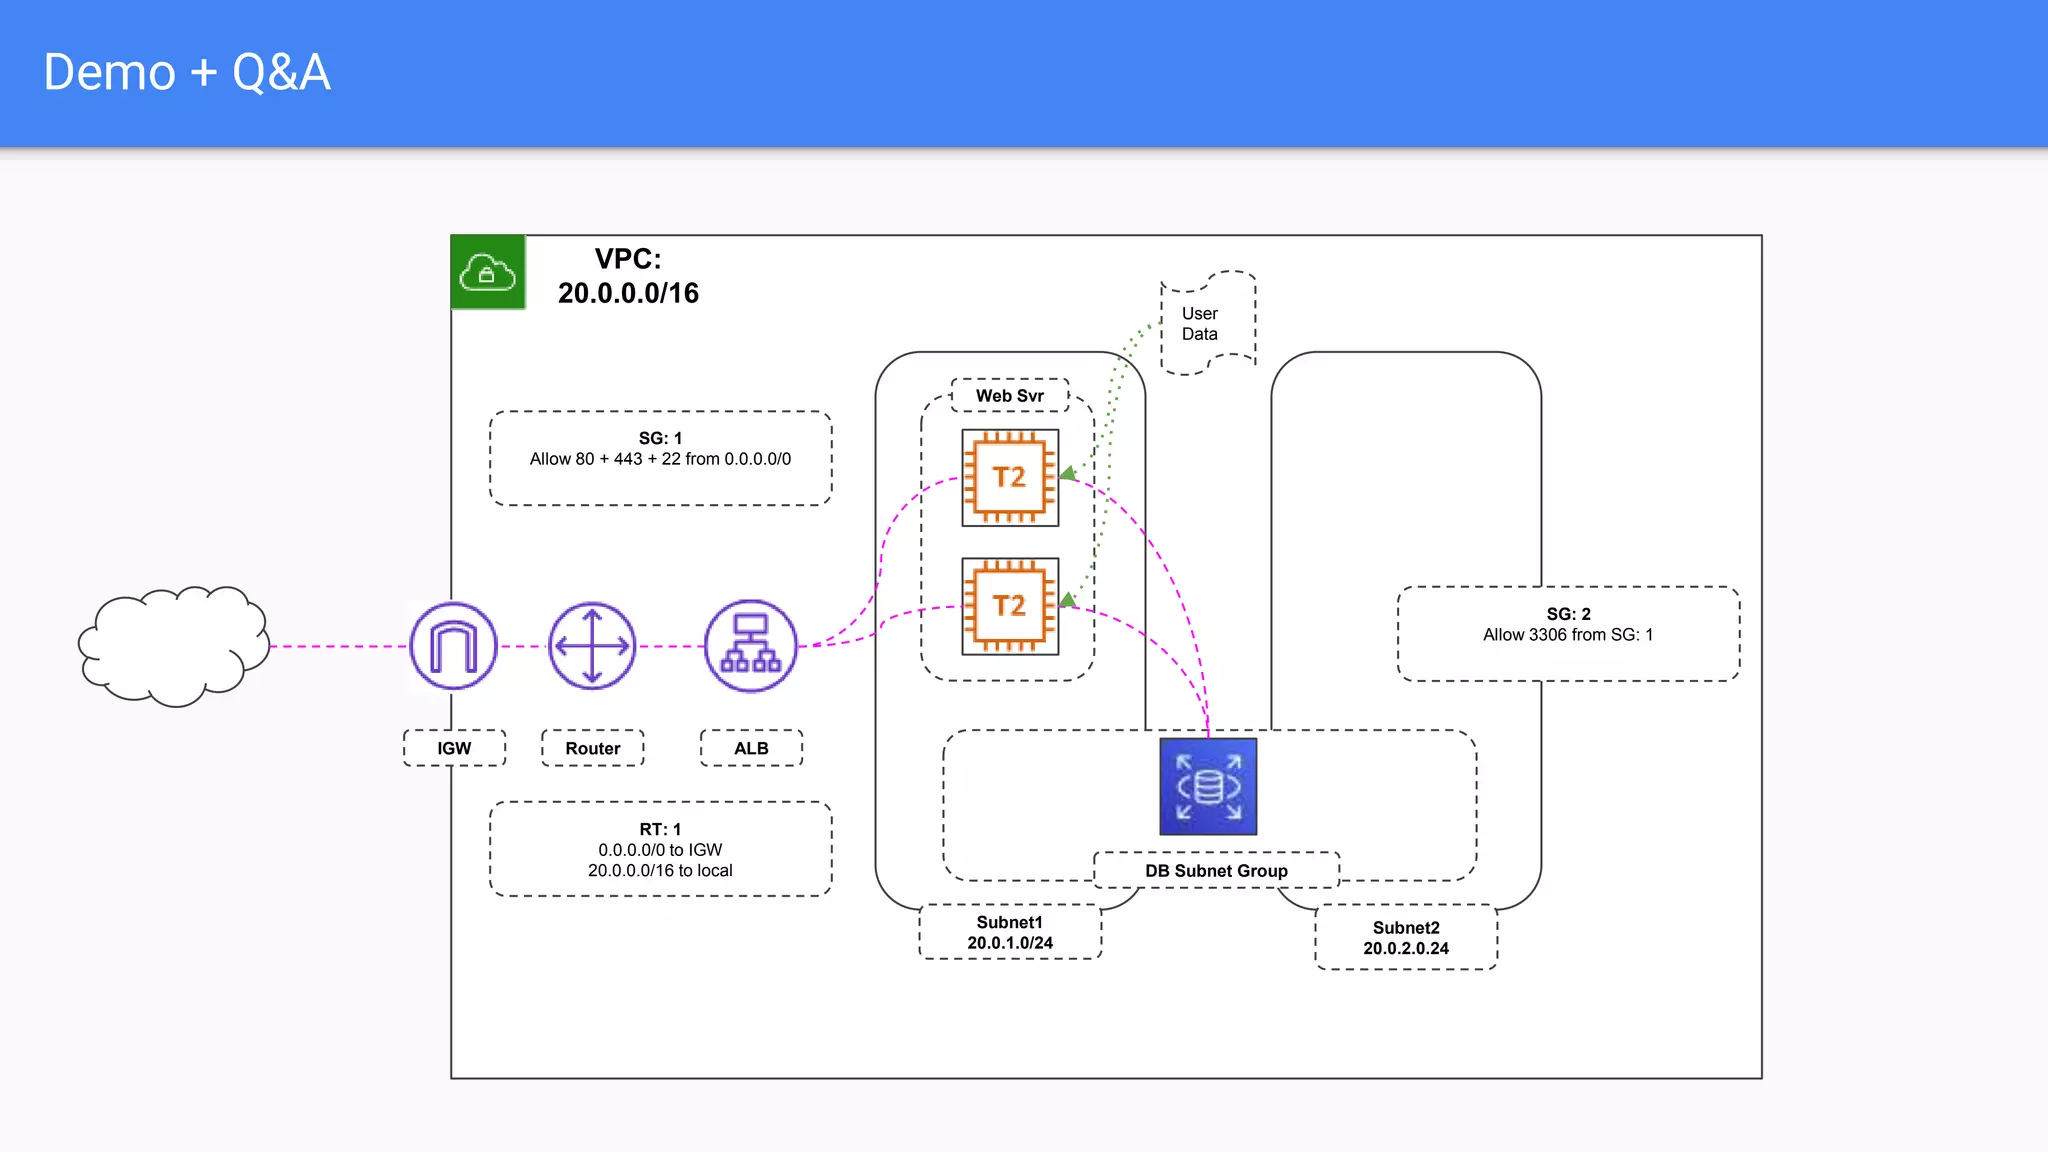Viewport: 2048px width, 1152px height.
Task: Select the bottom T2 instance icon
Action: pos(1010,606)
